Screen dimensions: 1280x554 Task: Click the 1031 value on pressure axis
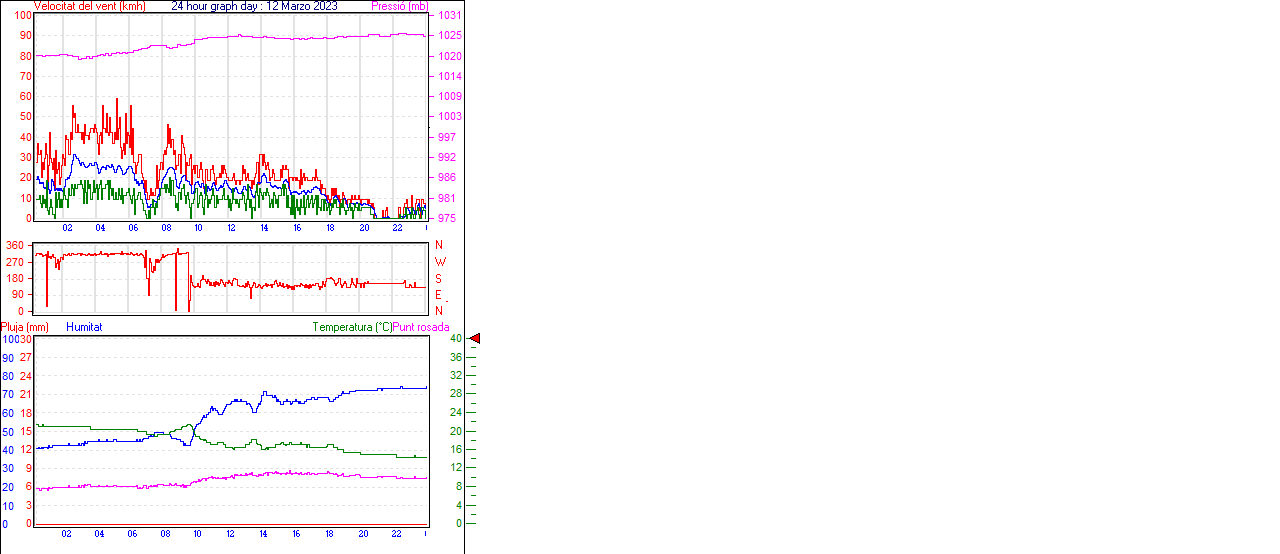[449, 16]
